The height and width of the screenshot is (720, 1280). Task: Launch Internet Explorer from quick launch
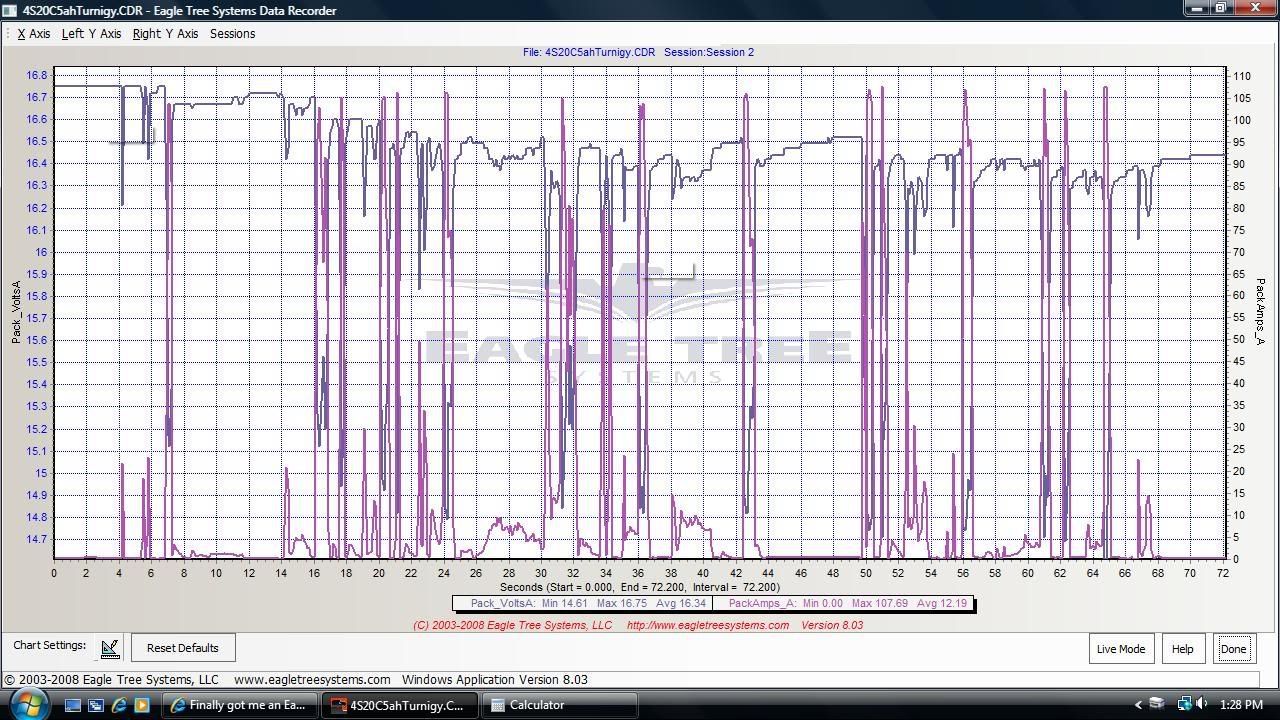[119, 705]
